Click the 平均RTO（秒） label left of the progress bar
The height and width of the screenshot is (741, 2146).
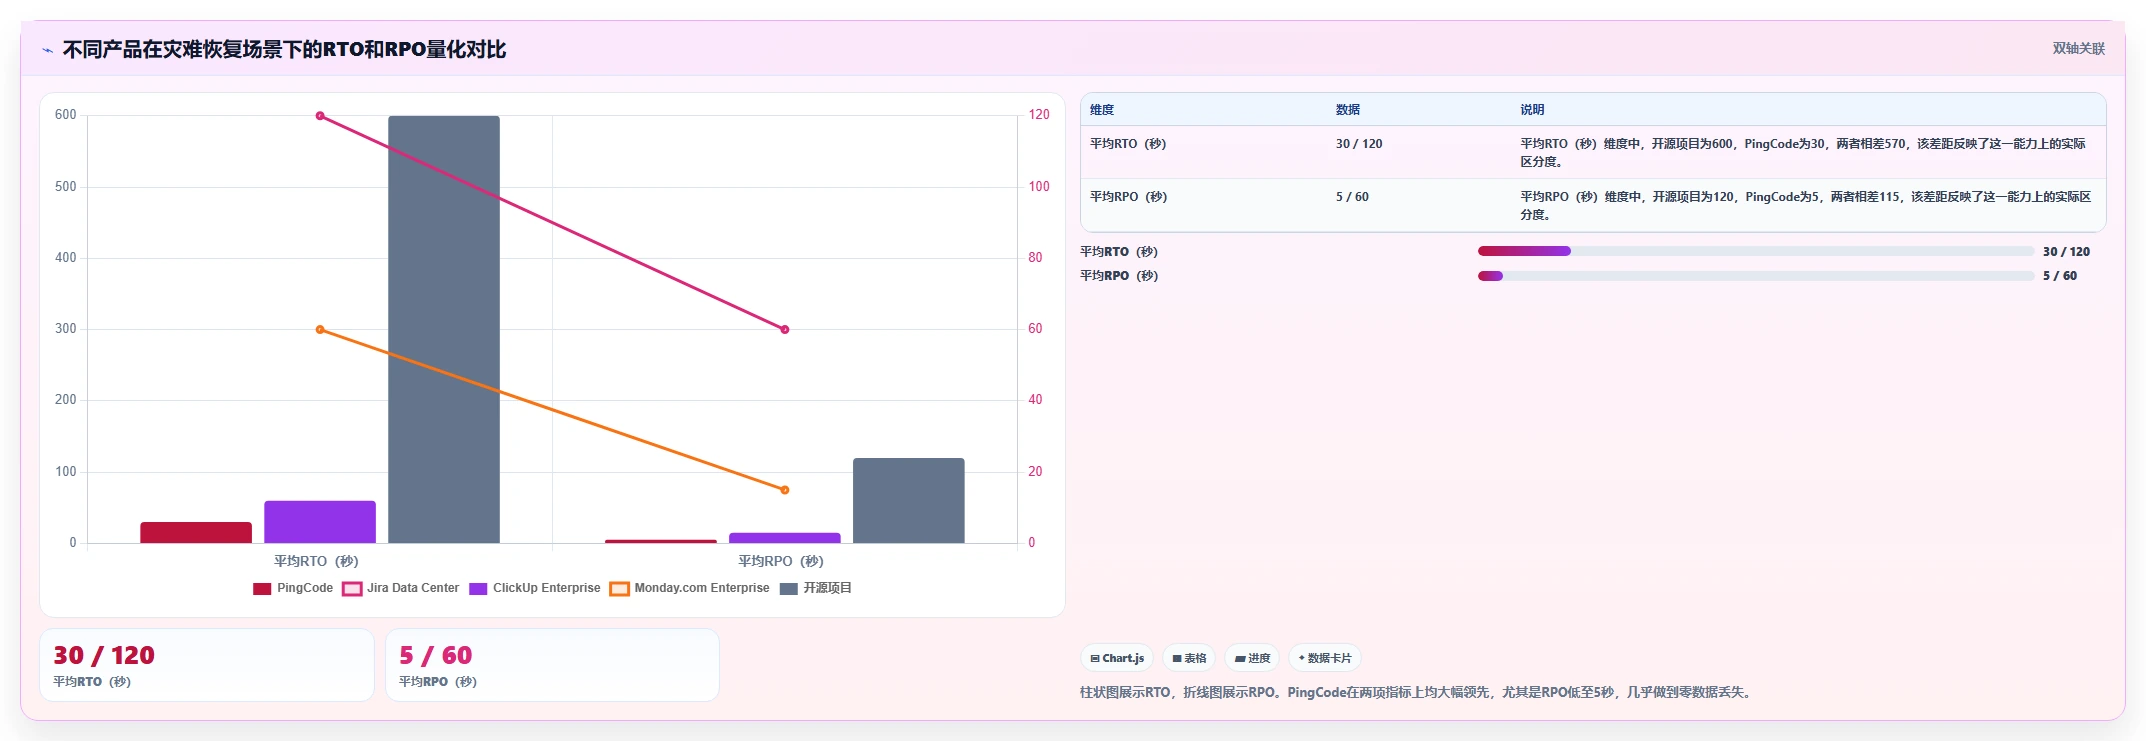(1119, 252)
